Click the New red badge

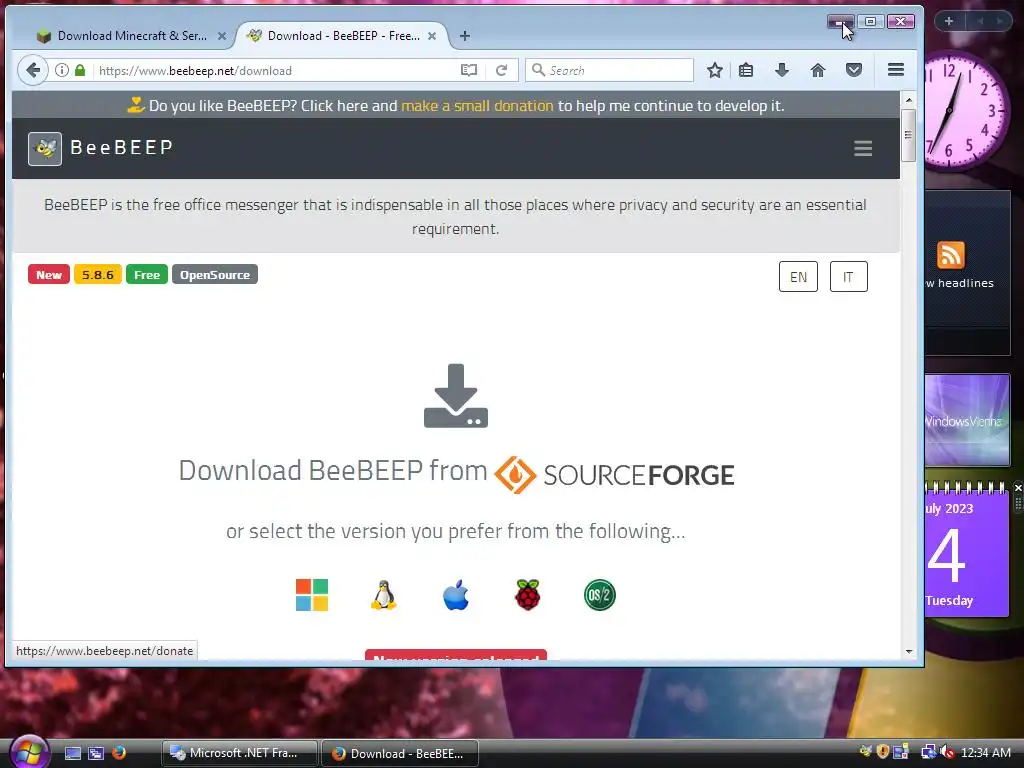[49, 275]
